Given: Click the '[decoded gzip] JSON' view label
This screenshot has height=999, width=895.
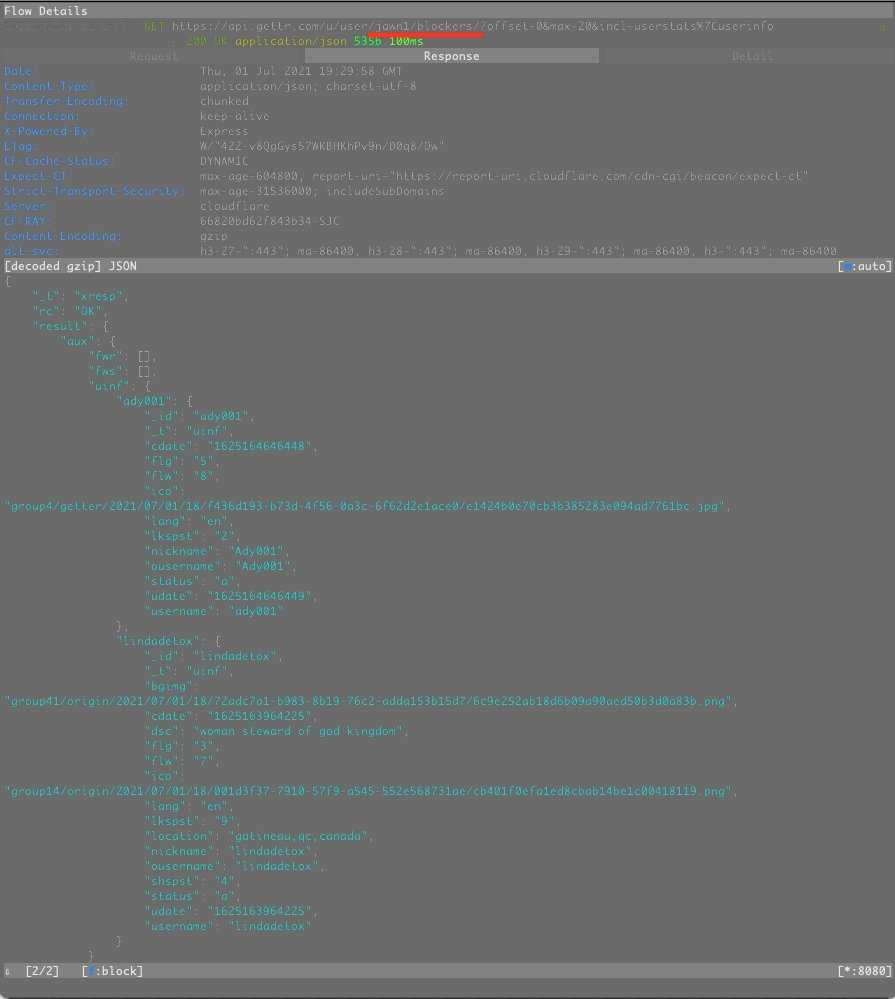Looking at the screenshot, I should point(71,266).
